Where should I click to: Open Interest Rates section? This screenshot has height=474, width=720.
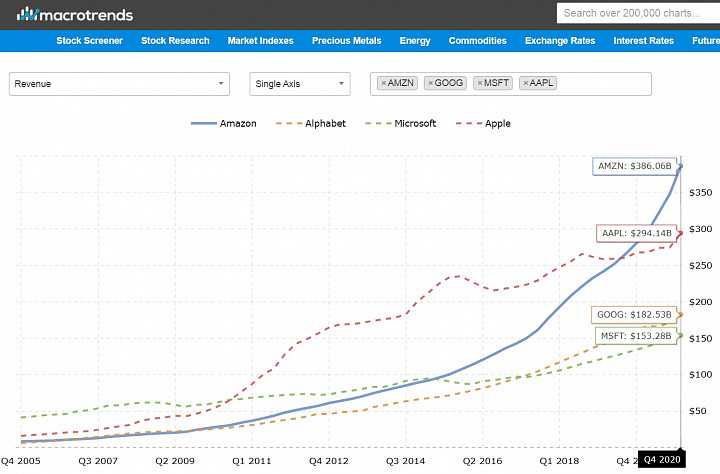coord(643,41)
